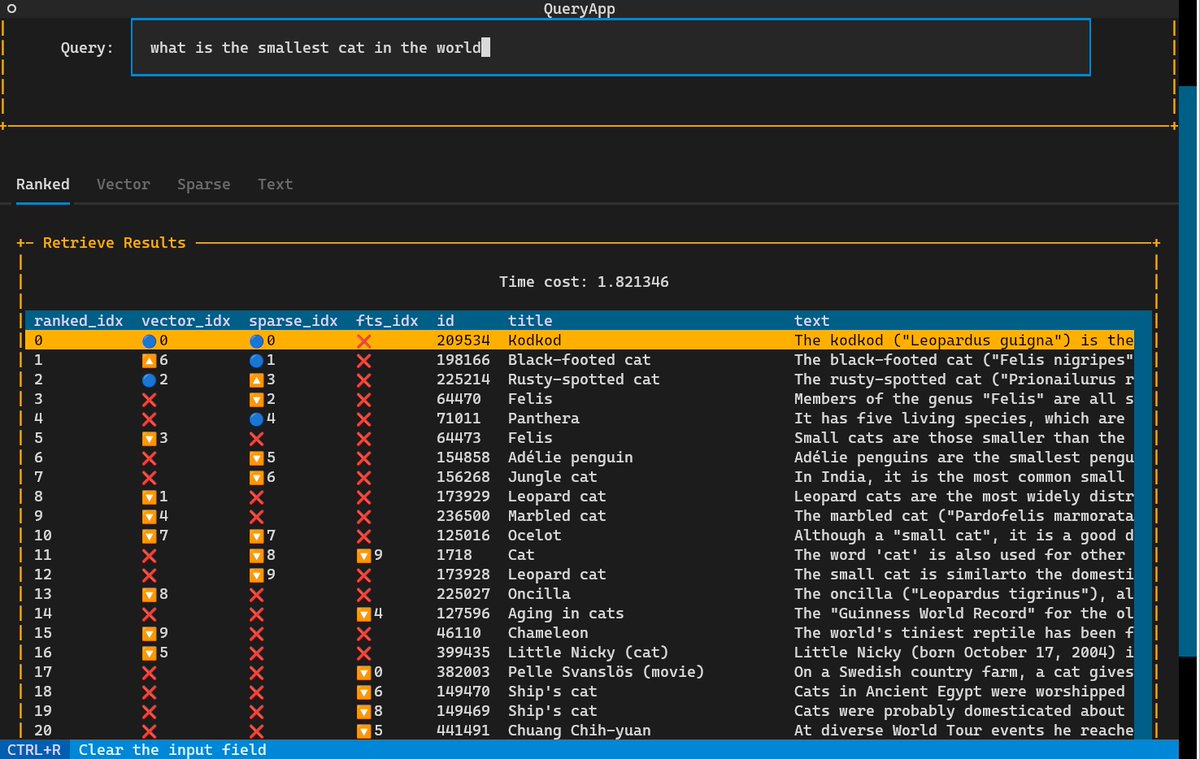This screenshot has height=759, width=1200.
Task: Click the Adélie penguin title cell
Action: coord(570,457)
